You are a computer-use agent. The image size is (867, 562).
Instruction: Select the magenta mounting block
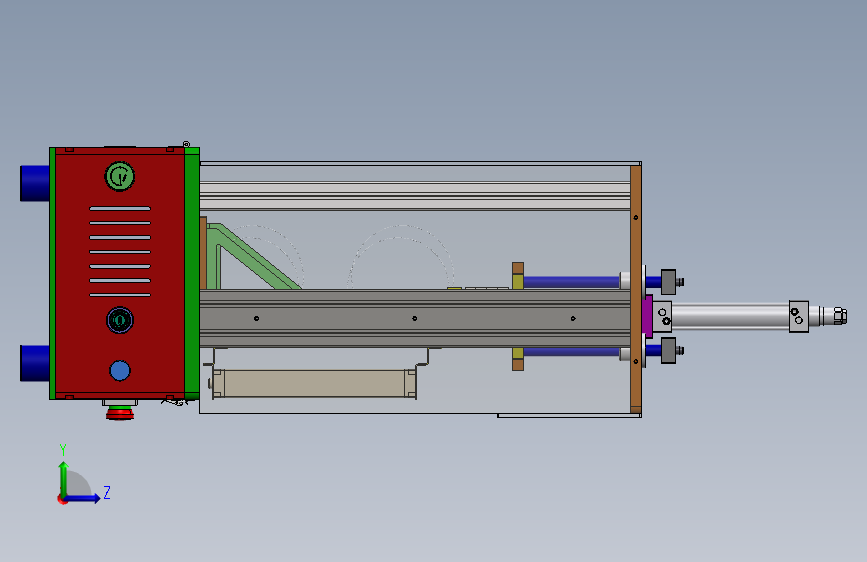click(648, 316)
